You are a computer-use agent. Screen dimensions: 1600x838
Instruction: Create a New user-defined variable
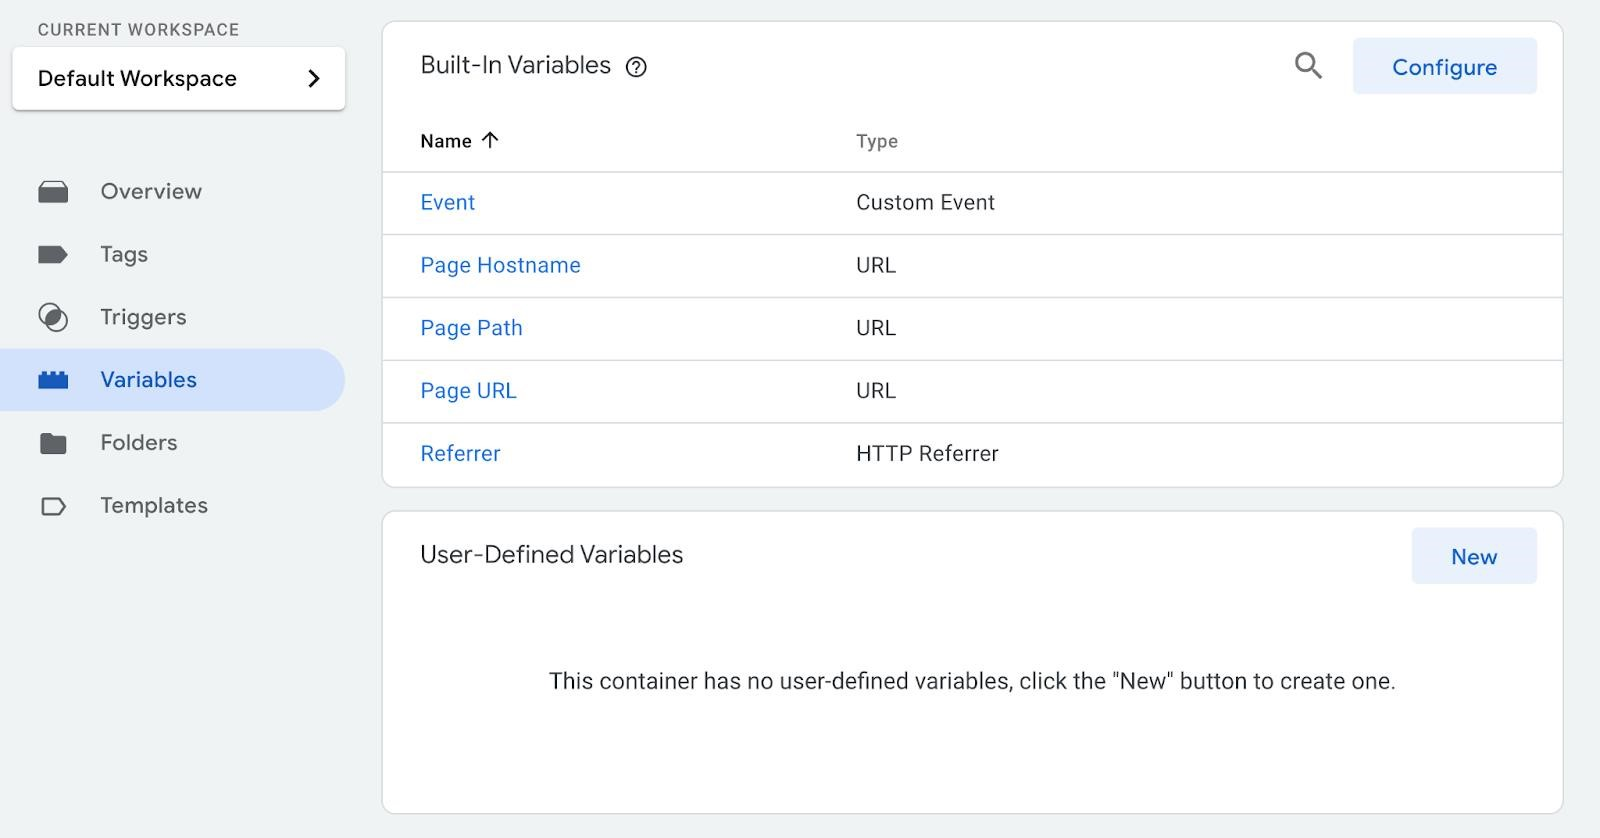[1474, 556]
